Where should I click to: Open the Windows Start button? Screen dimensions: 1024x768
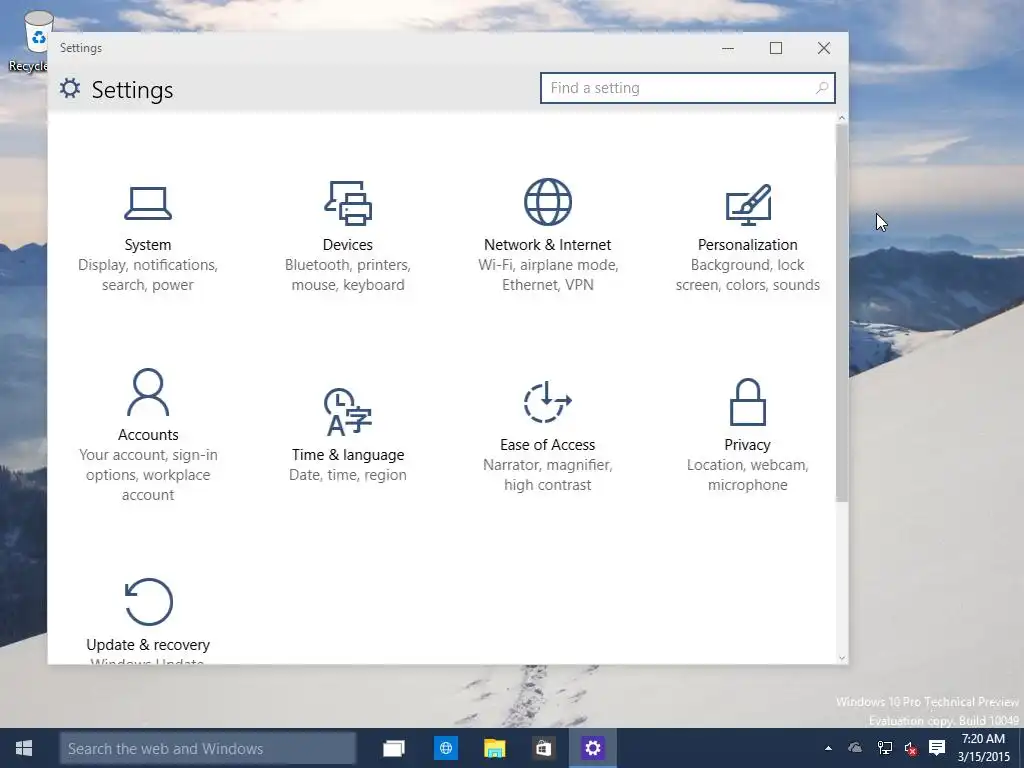(x=24, y=748)
